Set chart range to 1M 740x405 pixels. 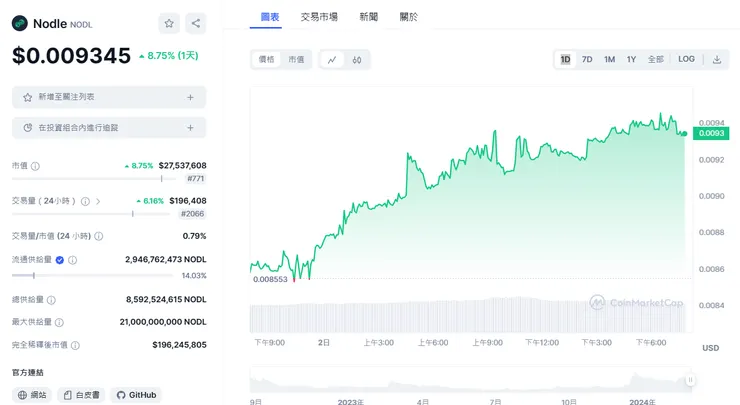point(609,59)
